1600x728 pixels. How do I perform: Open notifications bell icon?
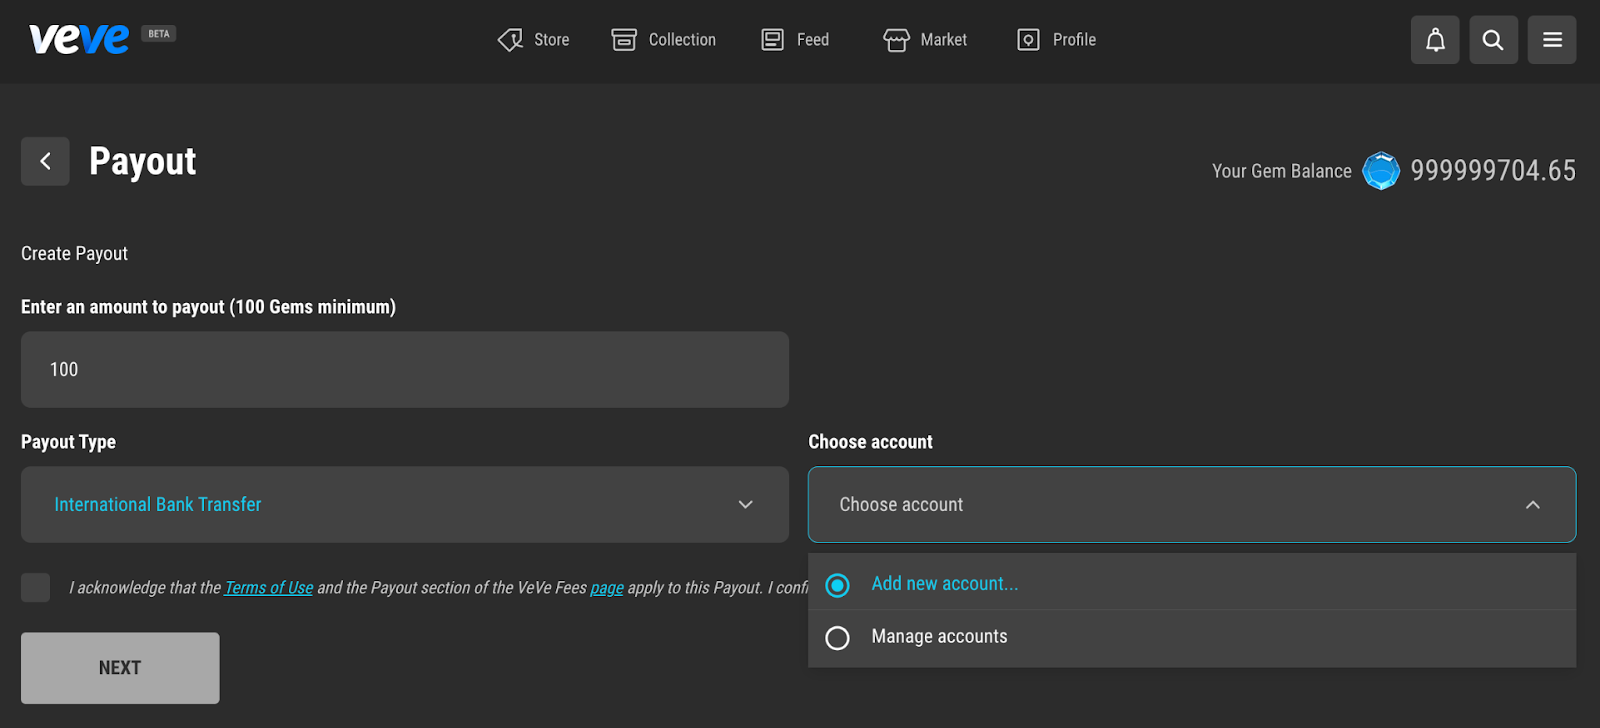1435,40
